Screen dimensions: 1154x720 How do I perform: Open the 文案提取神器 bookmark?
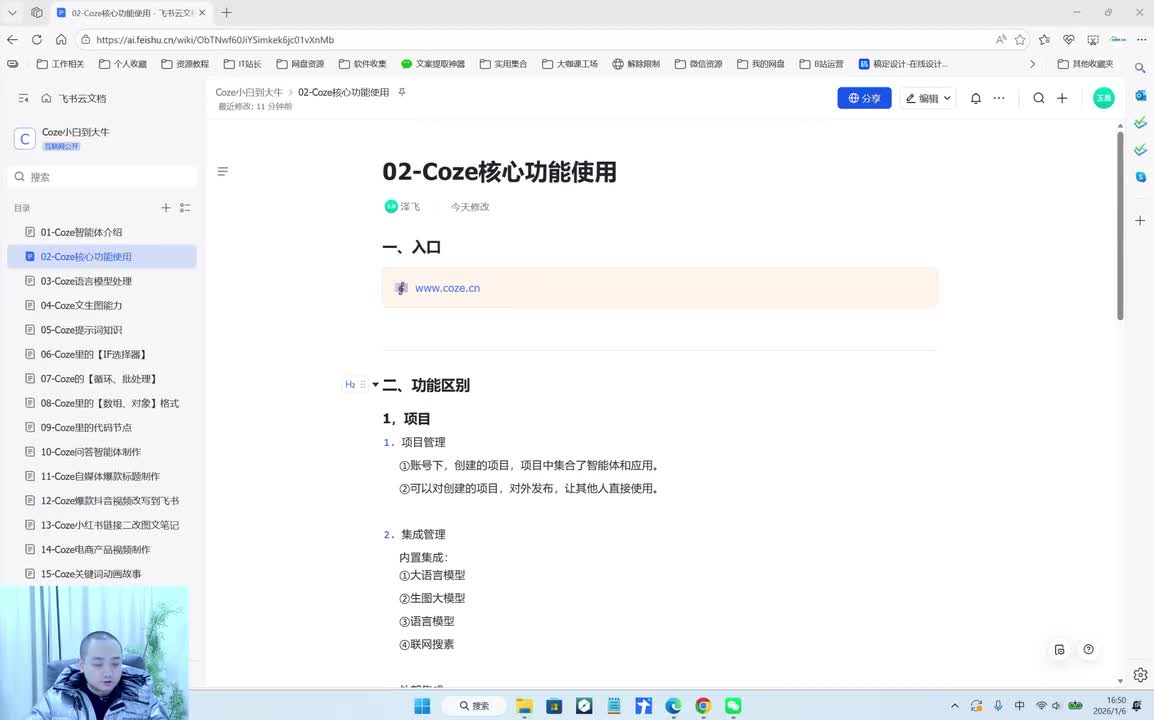(x=433, y=64)
